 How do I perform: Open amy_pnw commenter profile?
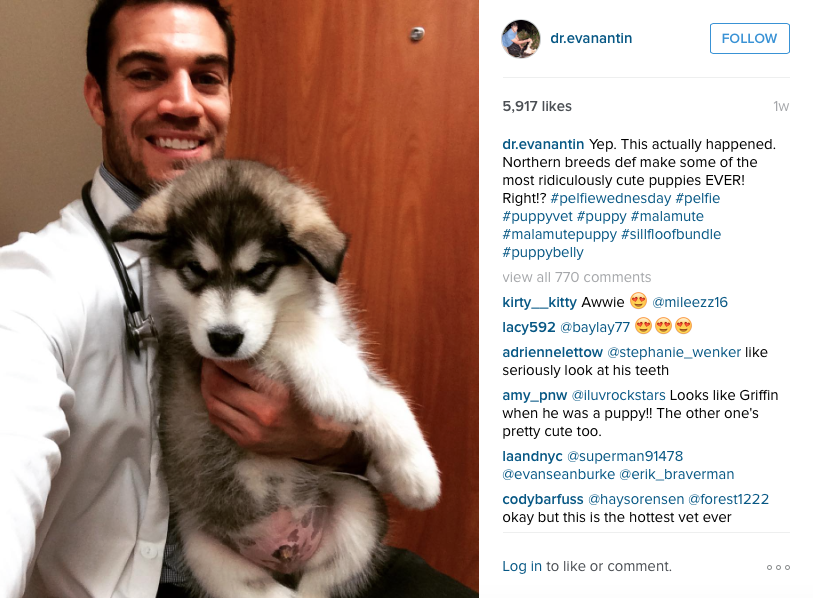tap(534, 395)
